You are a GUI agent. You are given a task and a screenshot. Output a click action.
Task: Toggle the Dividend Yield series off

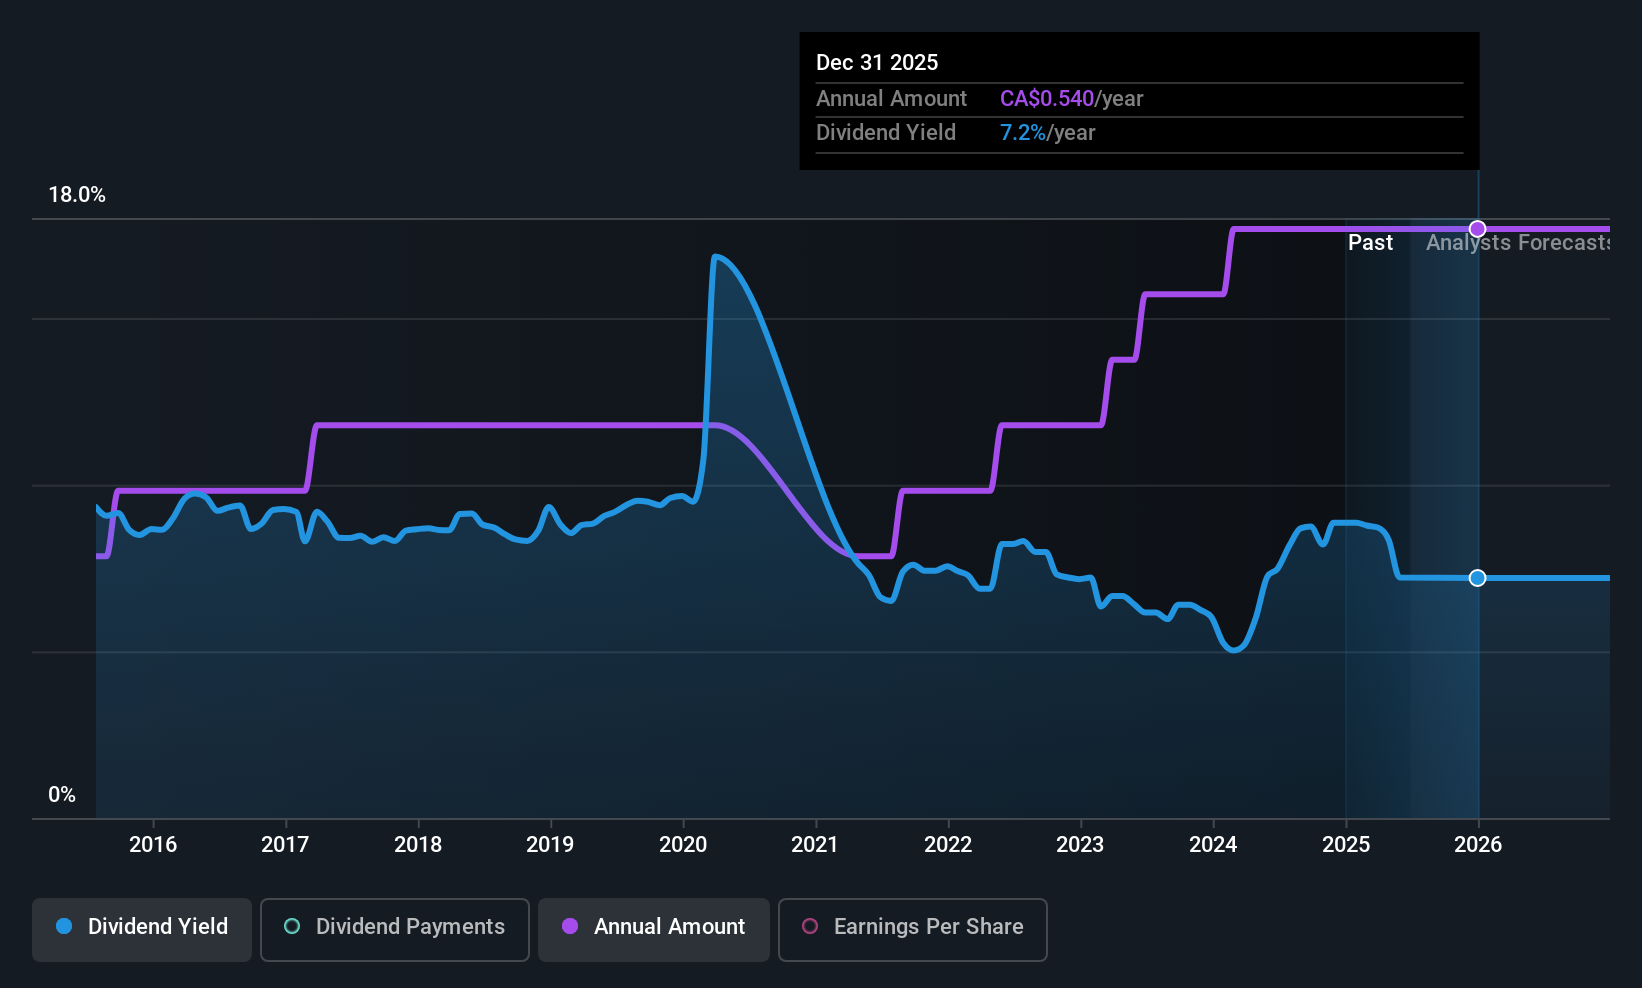(141, 929)
